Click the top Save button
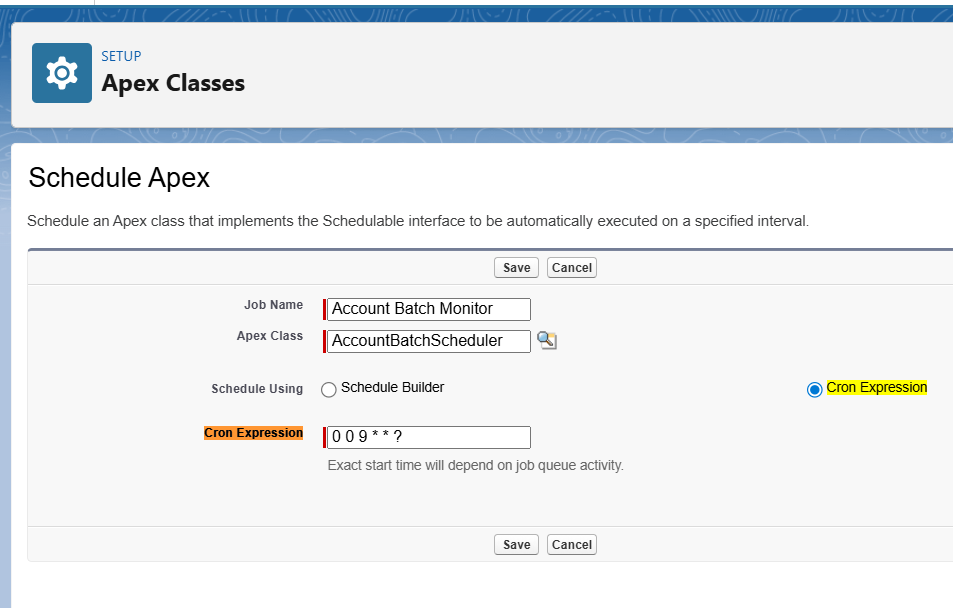 coord(516,267)
